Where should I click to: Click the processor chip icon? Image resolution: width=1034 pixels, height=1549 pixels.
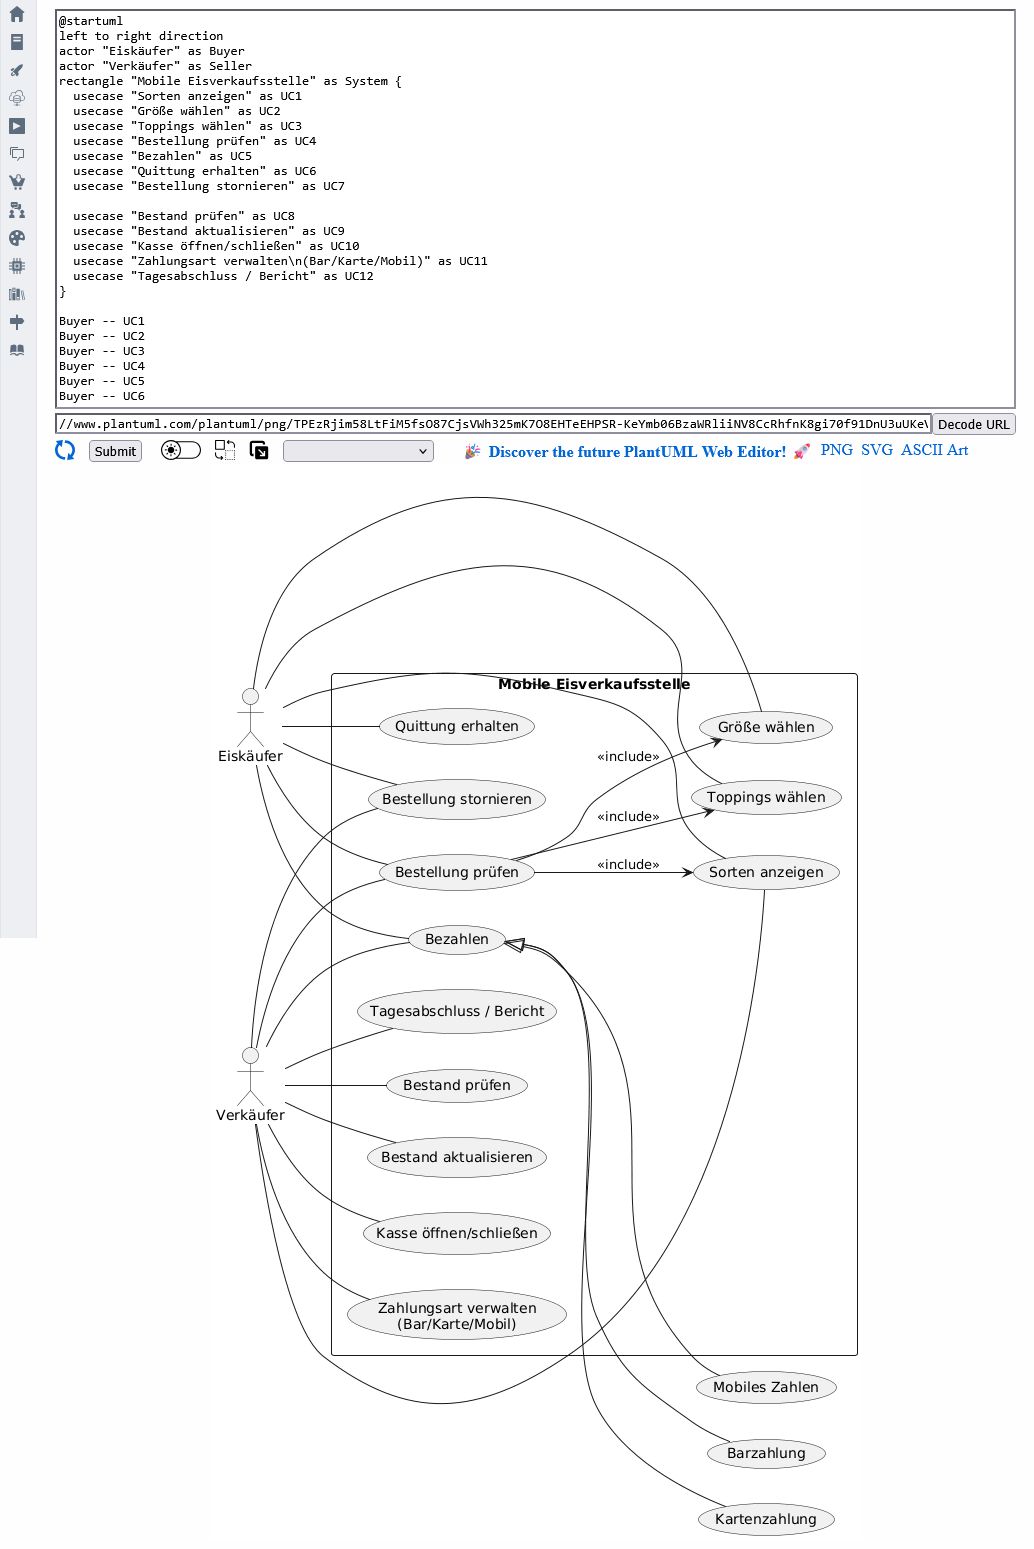tap(17, 266)
